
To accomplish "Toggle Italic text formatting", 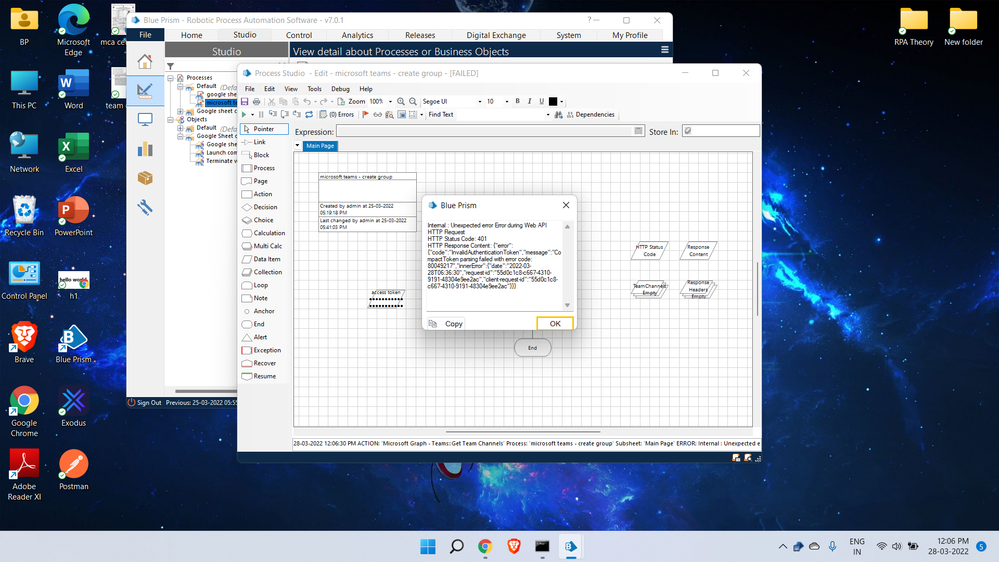I will pos(529,101).
